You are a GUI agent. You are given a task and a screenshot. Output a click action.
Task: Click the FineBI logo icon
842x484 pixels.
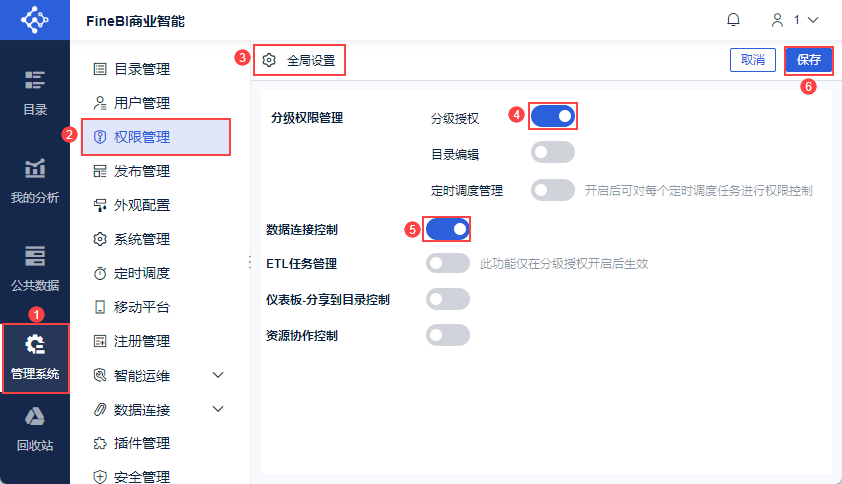pos(35,20)
